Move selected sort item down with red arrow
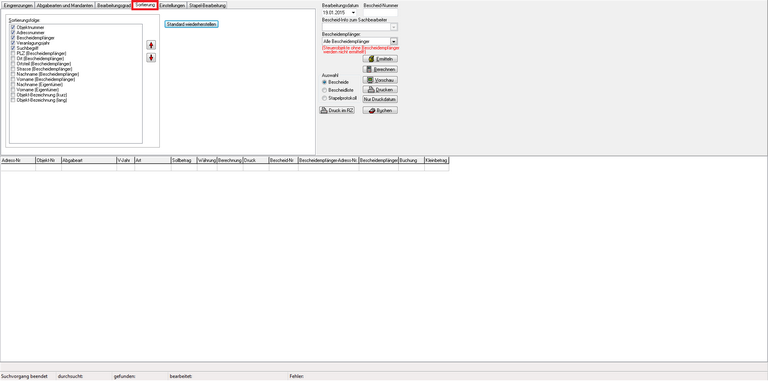Viewport: 768px width, 381px height. pos(151,58)
